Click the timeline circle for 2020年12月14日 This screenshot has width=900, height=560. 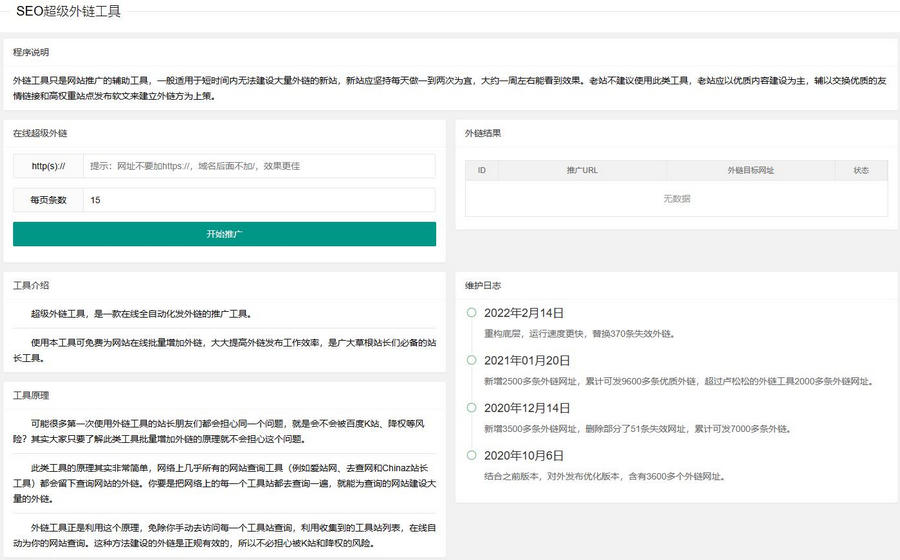(471, 407)
